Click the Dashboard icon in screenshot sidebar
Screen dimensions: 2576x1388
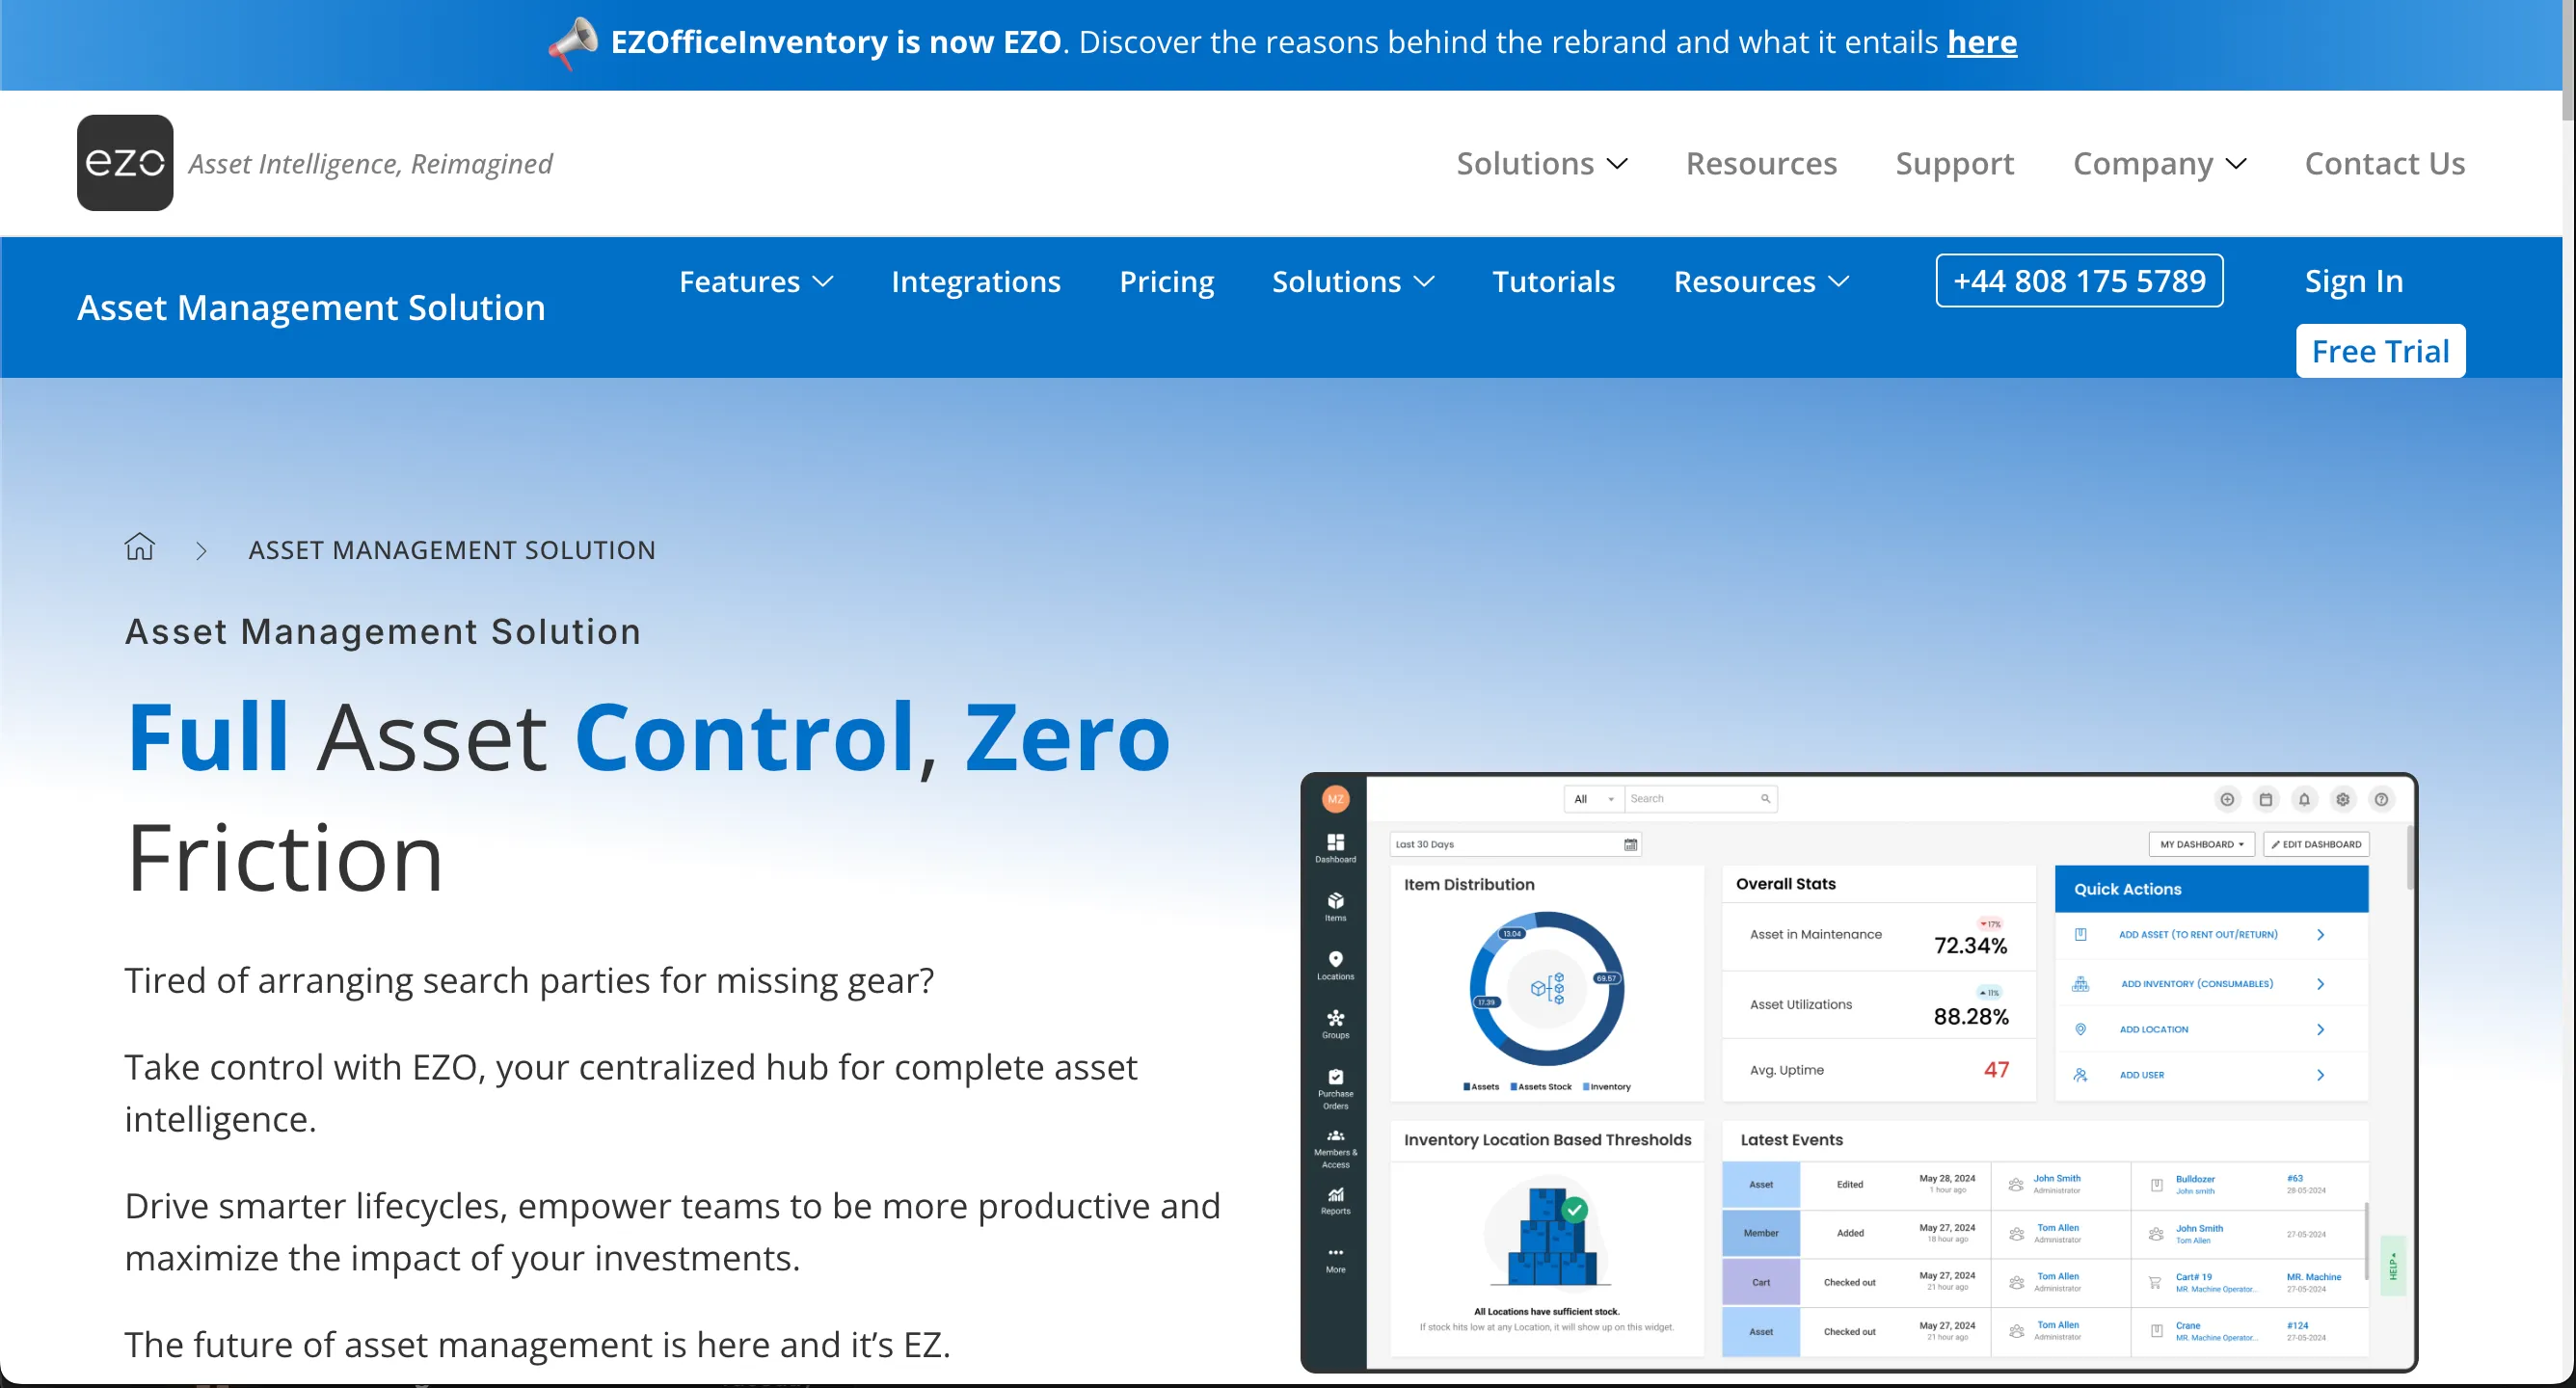[x=1335, y=842]
